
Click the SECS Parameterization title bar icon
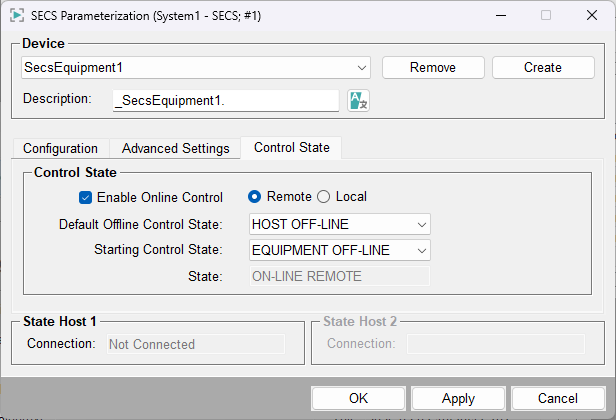16,15
